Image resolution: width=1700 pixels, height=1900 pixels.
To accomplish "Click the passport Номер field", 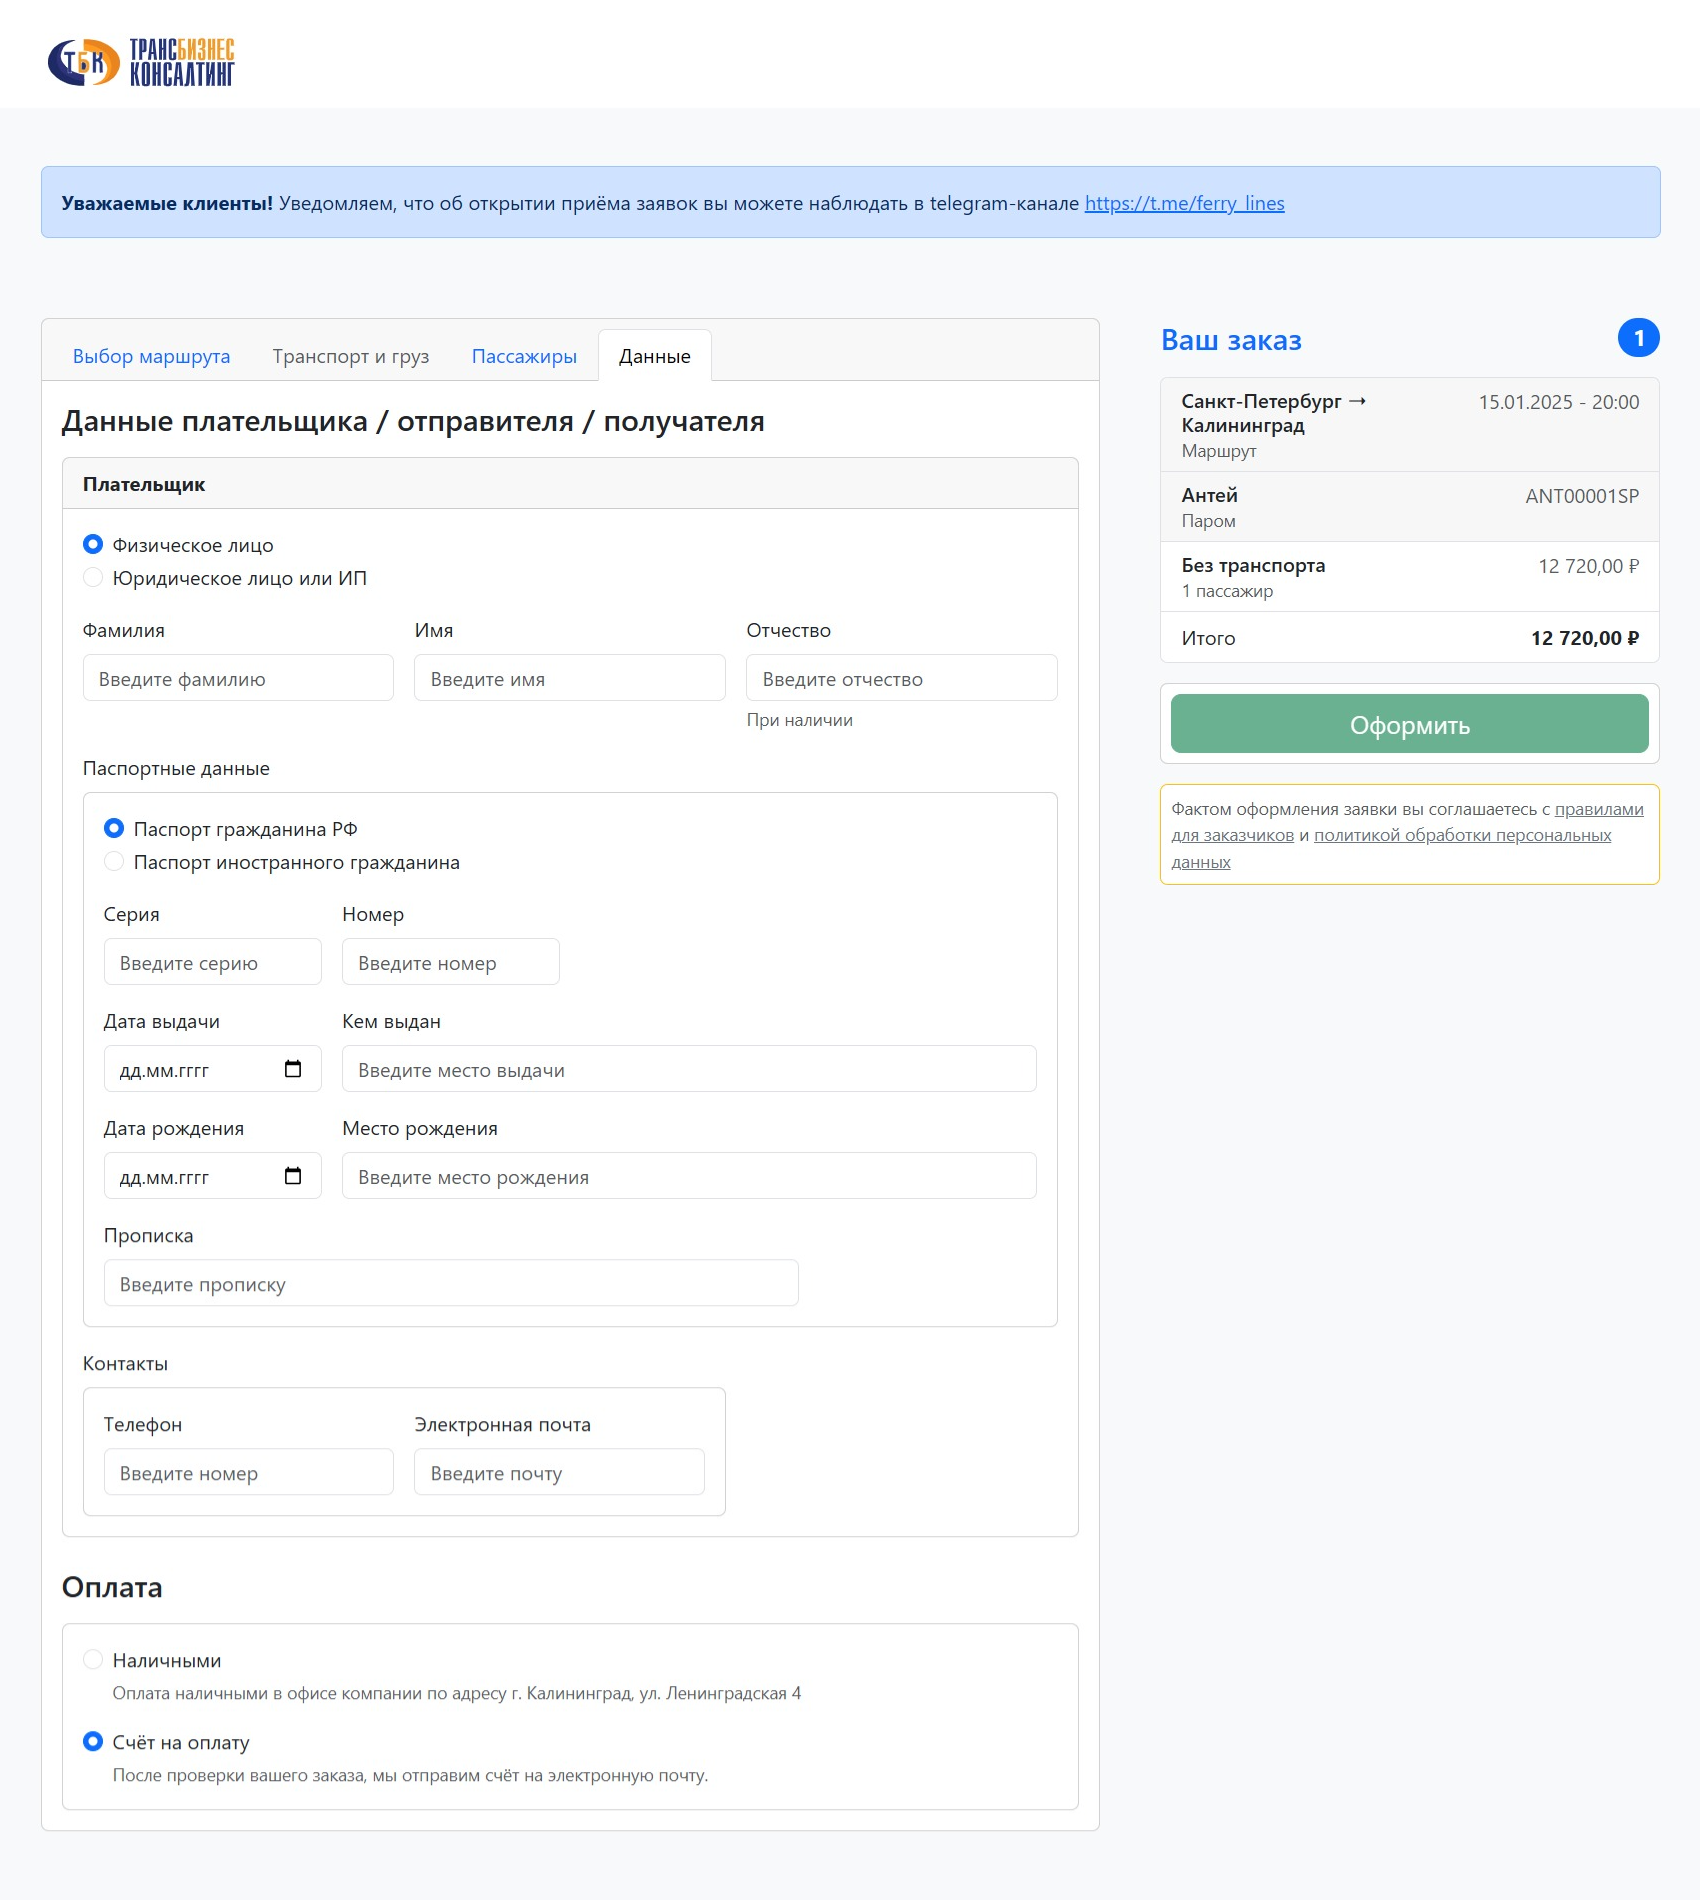I will tap(451, 962).
